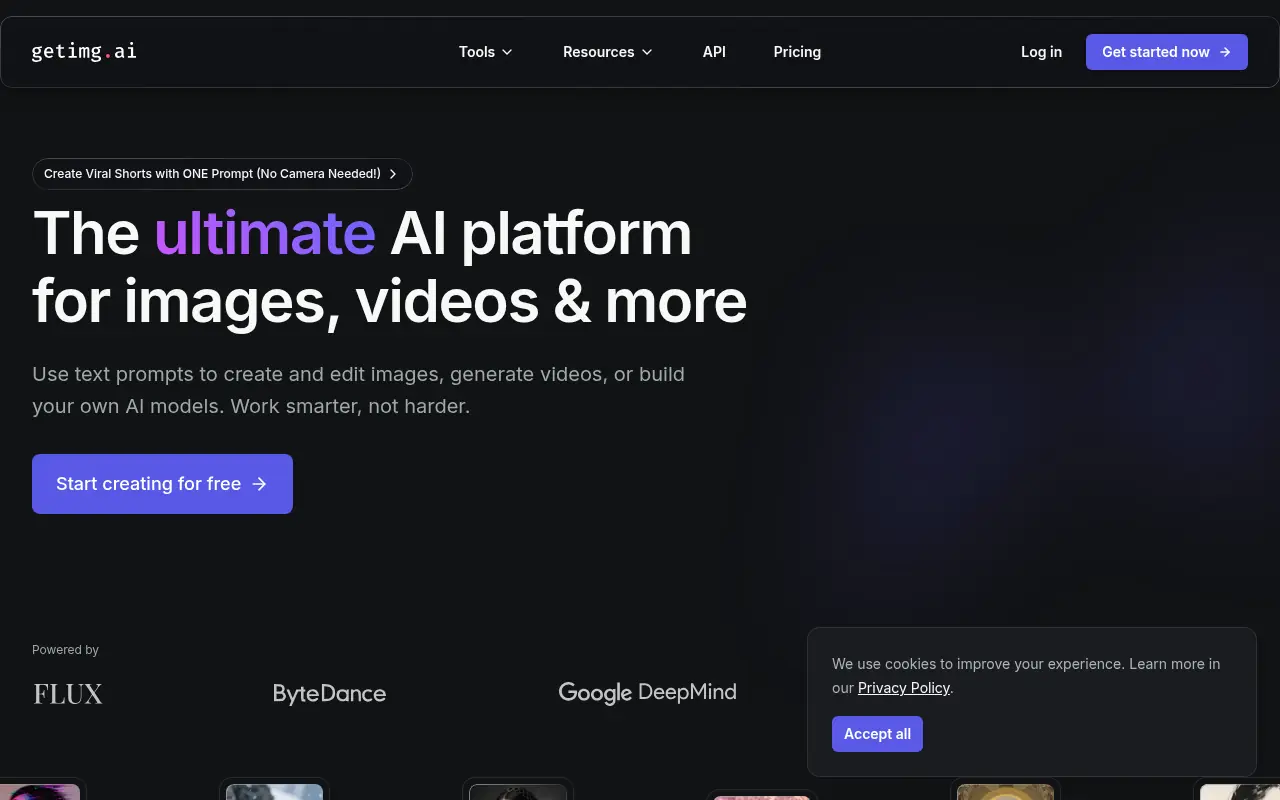Viewport: 1280px width, 800px height.
Task: Click the getimg.ai logo
Action: [x=84, y=51]
